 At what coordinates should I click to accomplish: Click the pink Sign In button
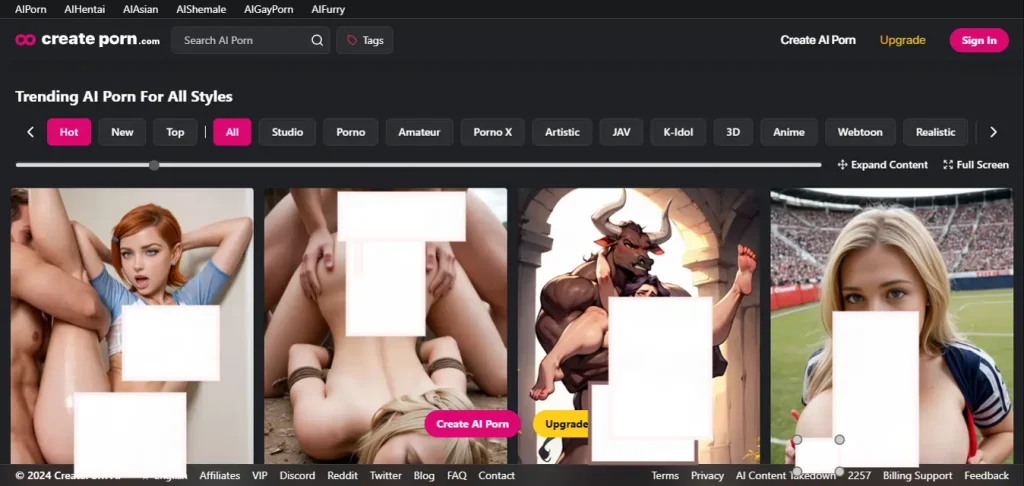pyautogui.click(x=979, y=40)
